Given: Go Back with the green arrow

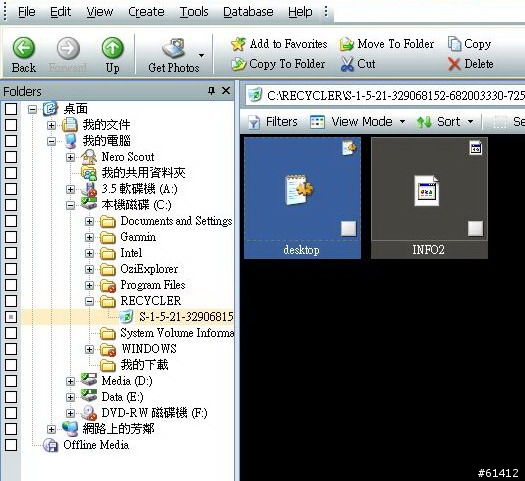Looking at the screenshot, I should click(x=23, y=55).
